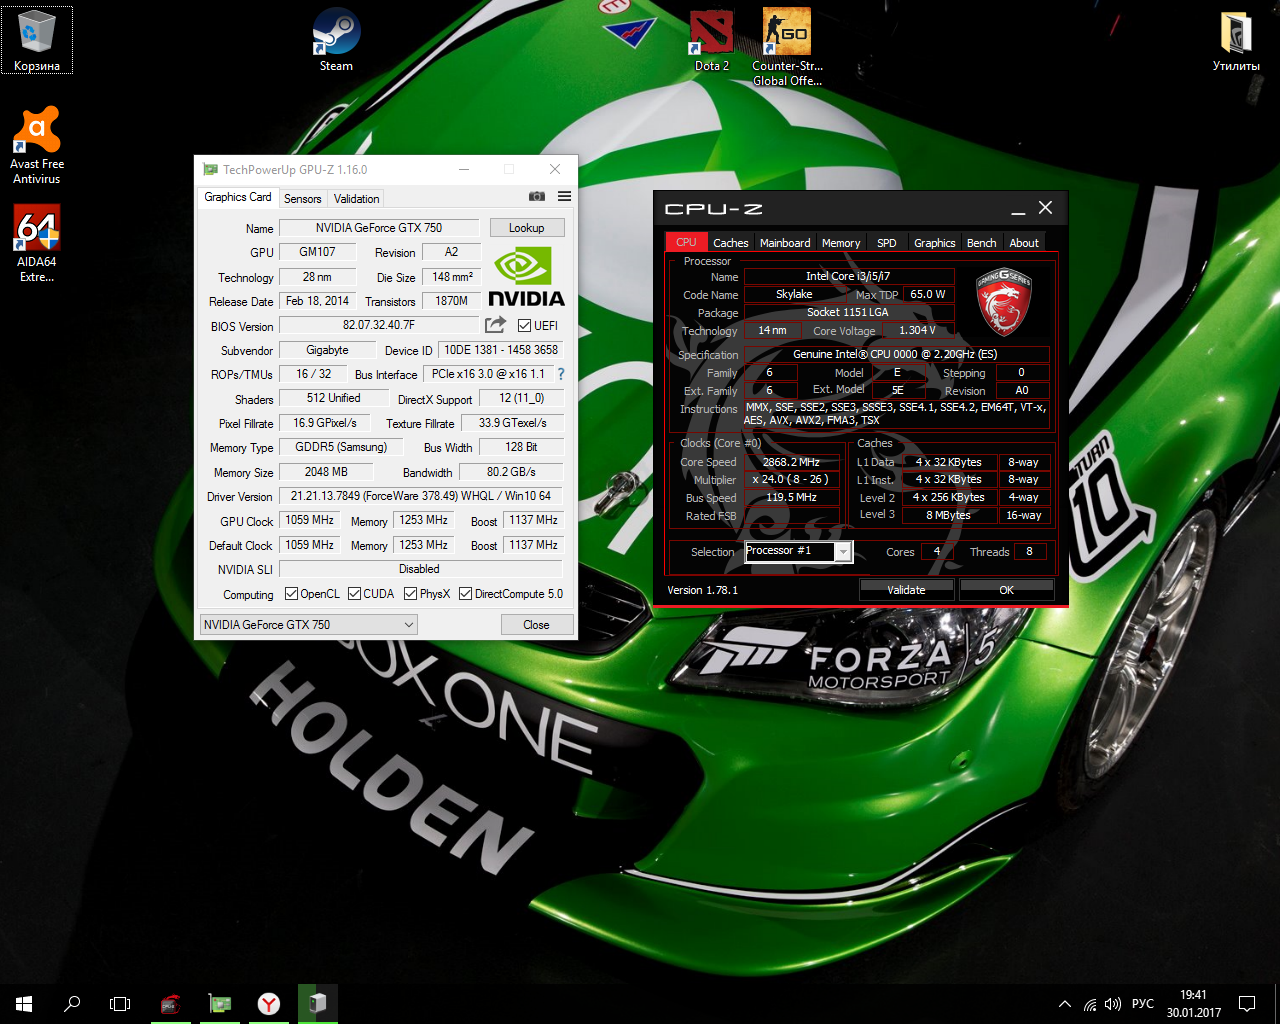The height and width of the screenshot is (1024, 1280).
Task: Click the Memory Size value 2048 MB
Action: [x=327, y=472]
